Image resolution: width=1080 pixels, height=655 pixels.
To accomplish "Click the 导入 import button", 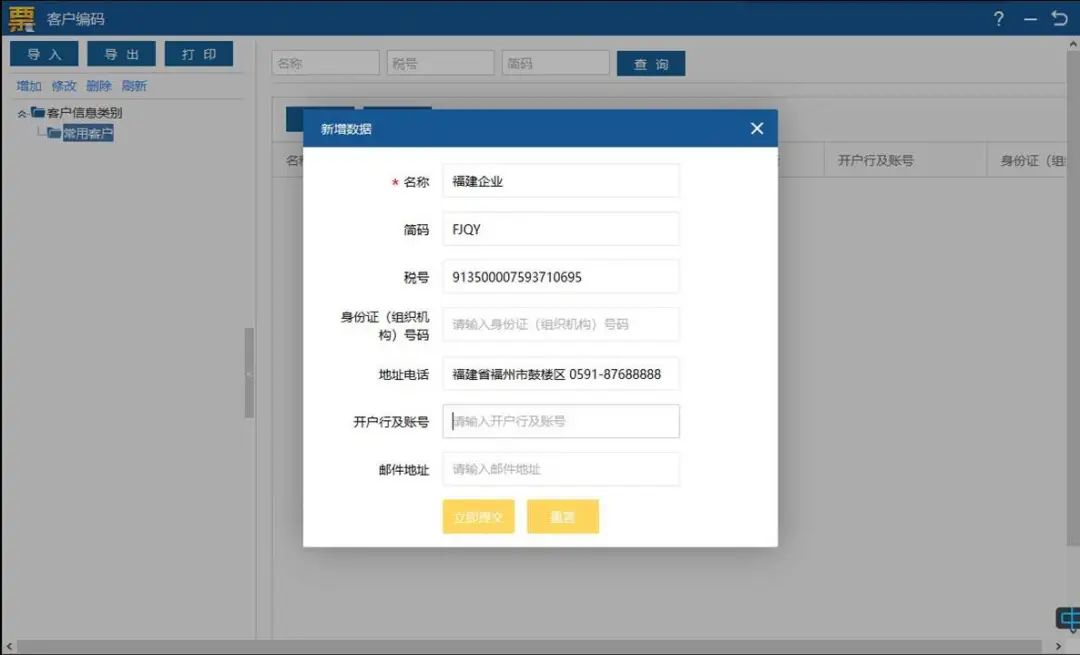I will pos(44,53).
